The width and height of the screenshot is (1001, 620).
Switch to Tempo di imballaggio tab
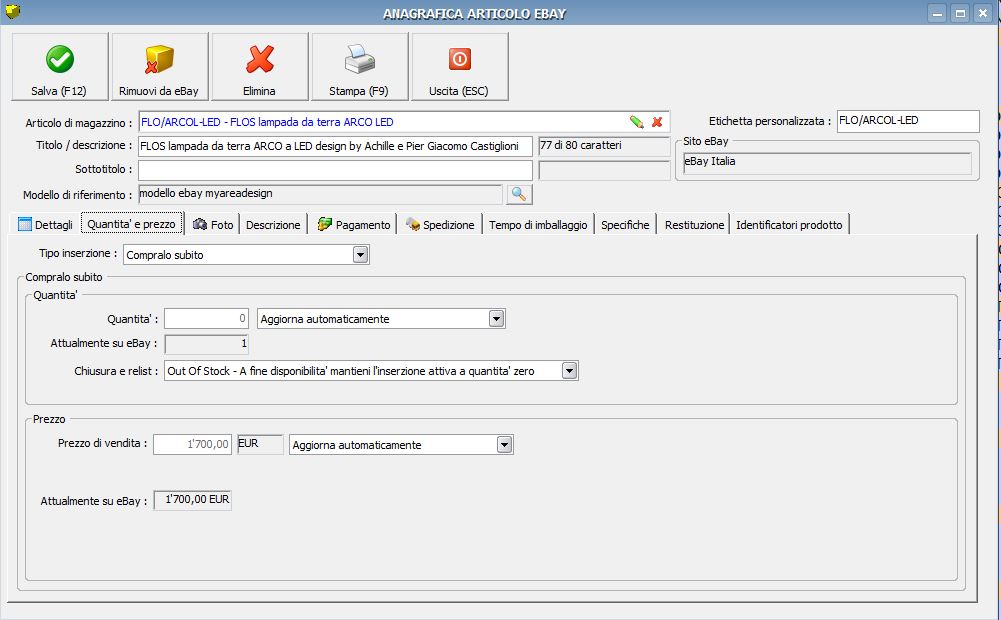(x=538, y=225)
